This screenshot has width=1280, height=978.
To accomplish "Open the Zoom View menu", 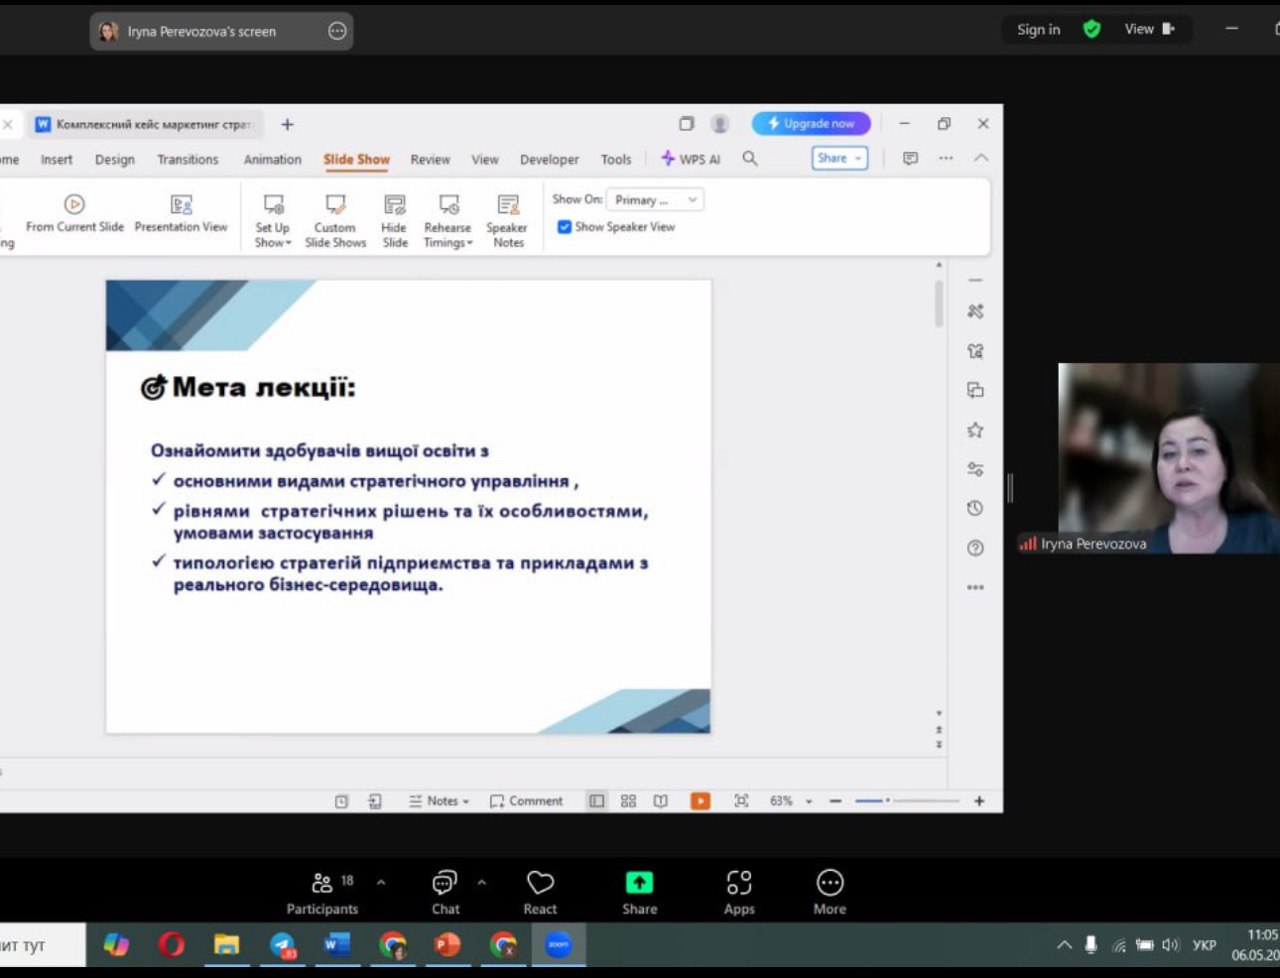I will coord(1149,29).
